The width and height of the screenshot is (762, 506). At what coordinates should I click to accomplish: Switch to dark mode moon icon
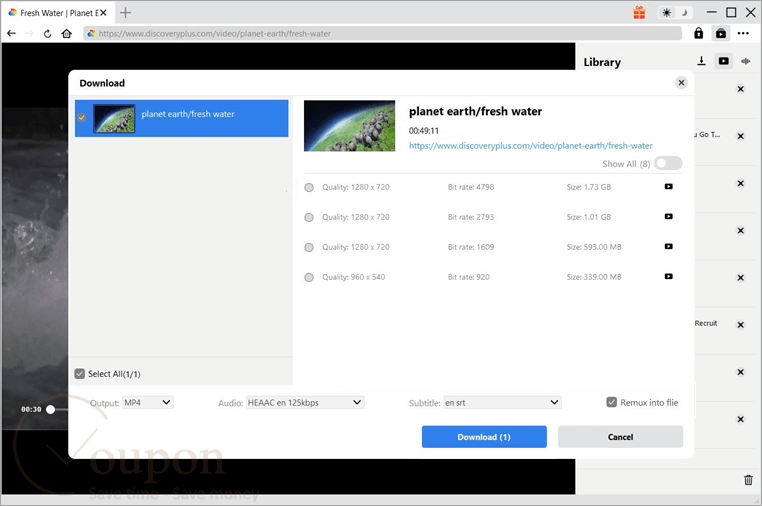pyautogui.click(x=684, y=13)
